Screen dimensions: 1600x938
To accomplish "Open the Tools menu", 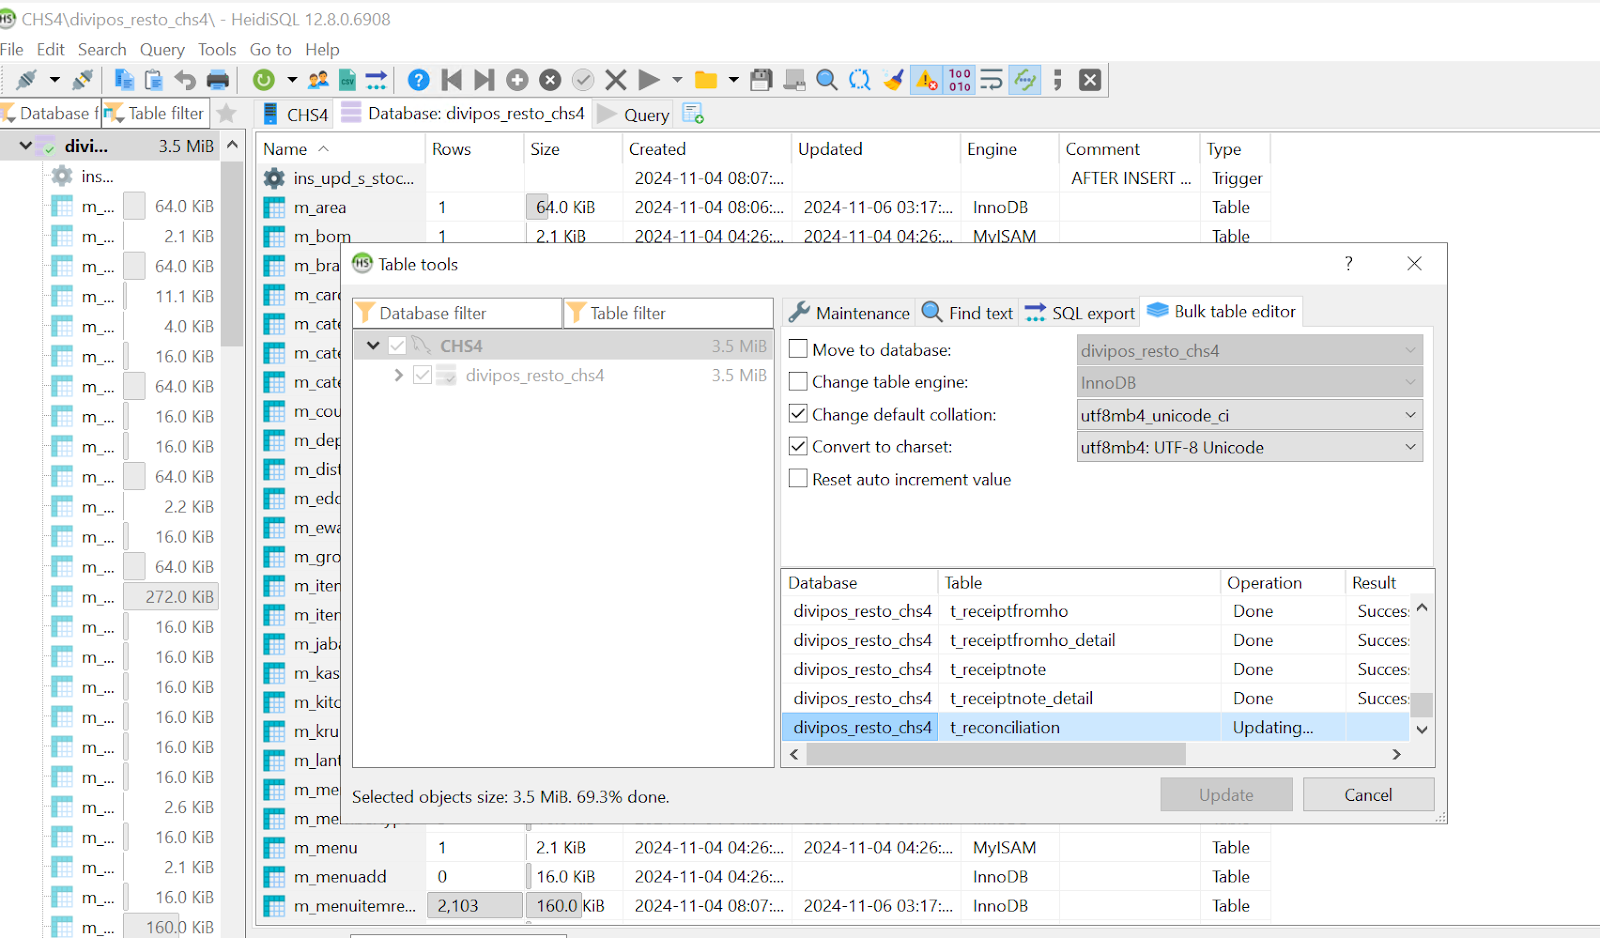I will coord(217,49).
